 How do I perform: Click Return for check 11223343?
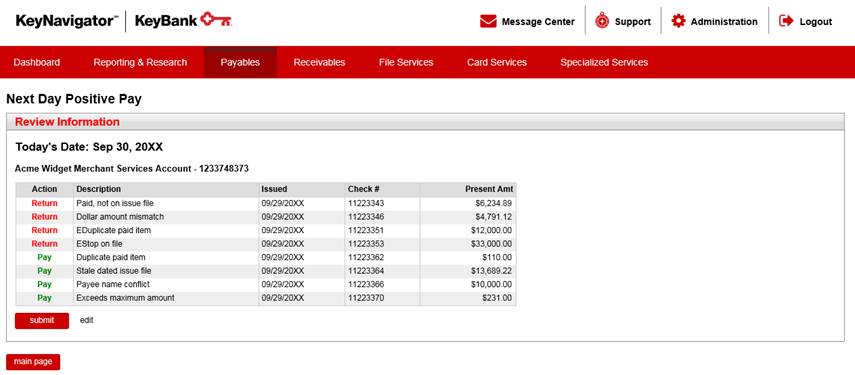click(44, 203)
